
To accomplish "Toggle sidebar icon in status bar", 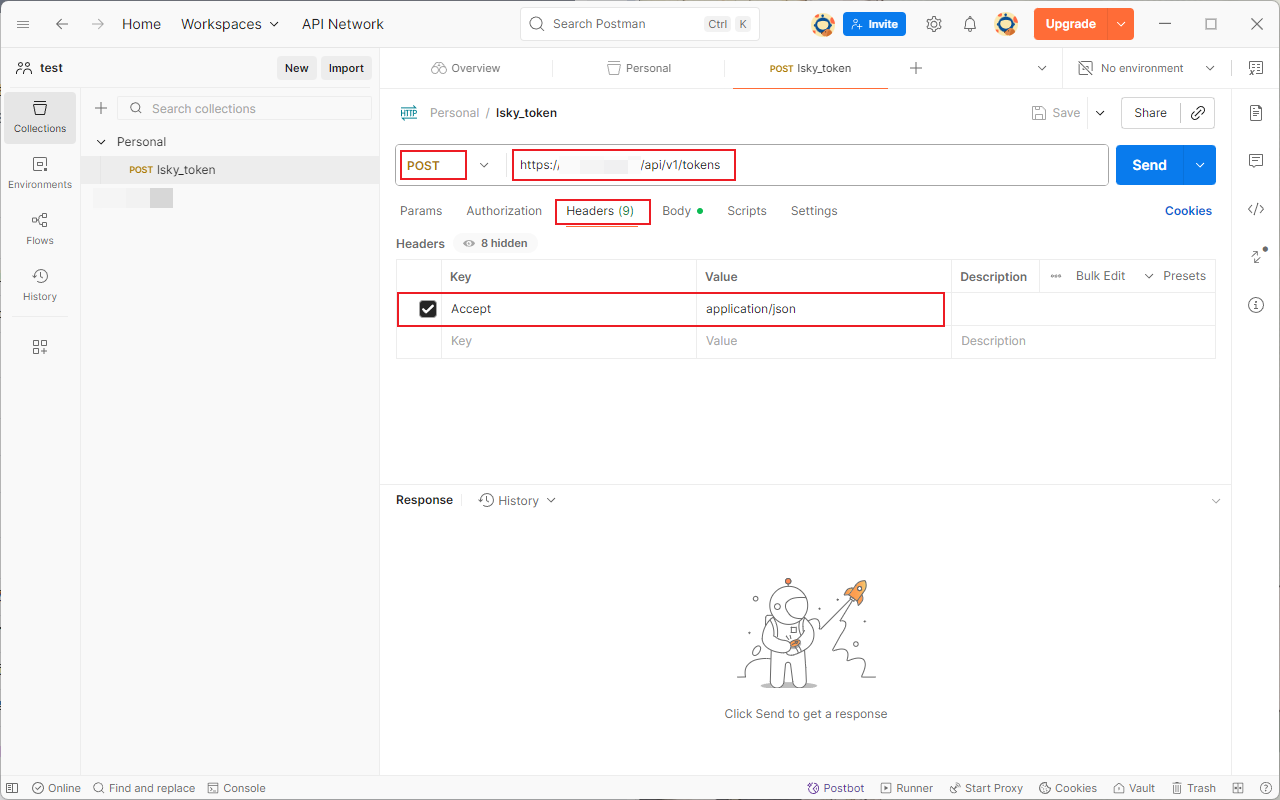I will tap(12, 788).
